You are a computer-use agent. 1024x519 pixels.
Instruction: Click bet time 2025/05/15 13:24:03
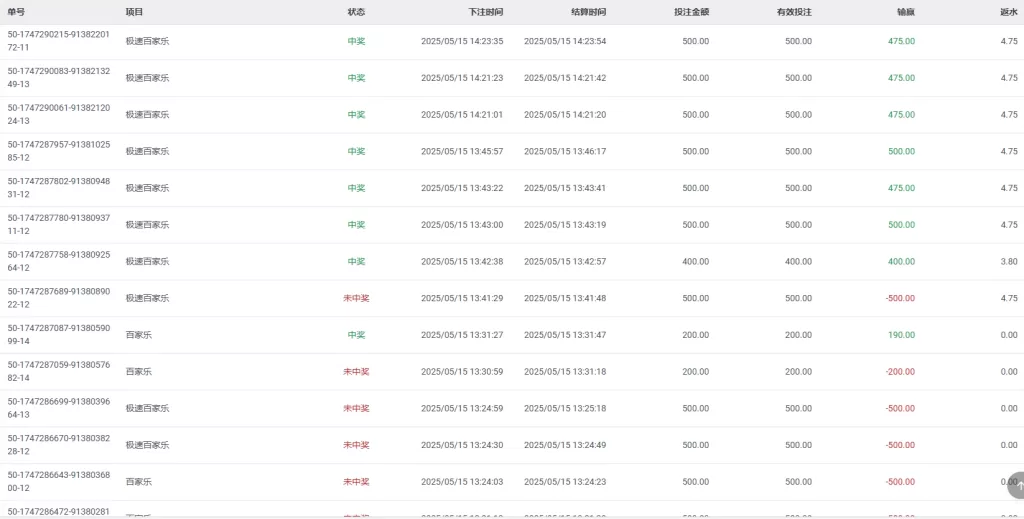(x=462, y=482)
